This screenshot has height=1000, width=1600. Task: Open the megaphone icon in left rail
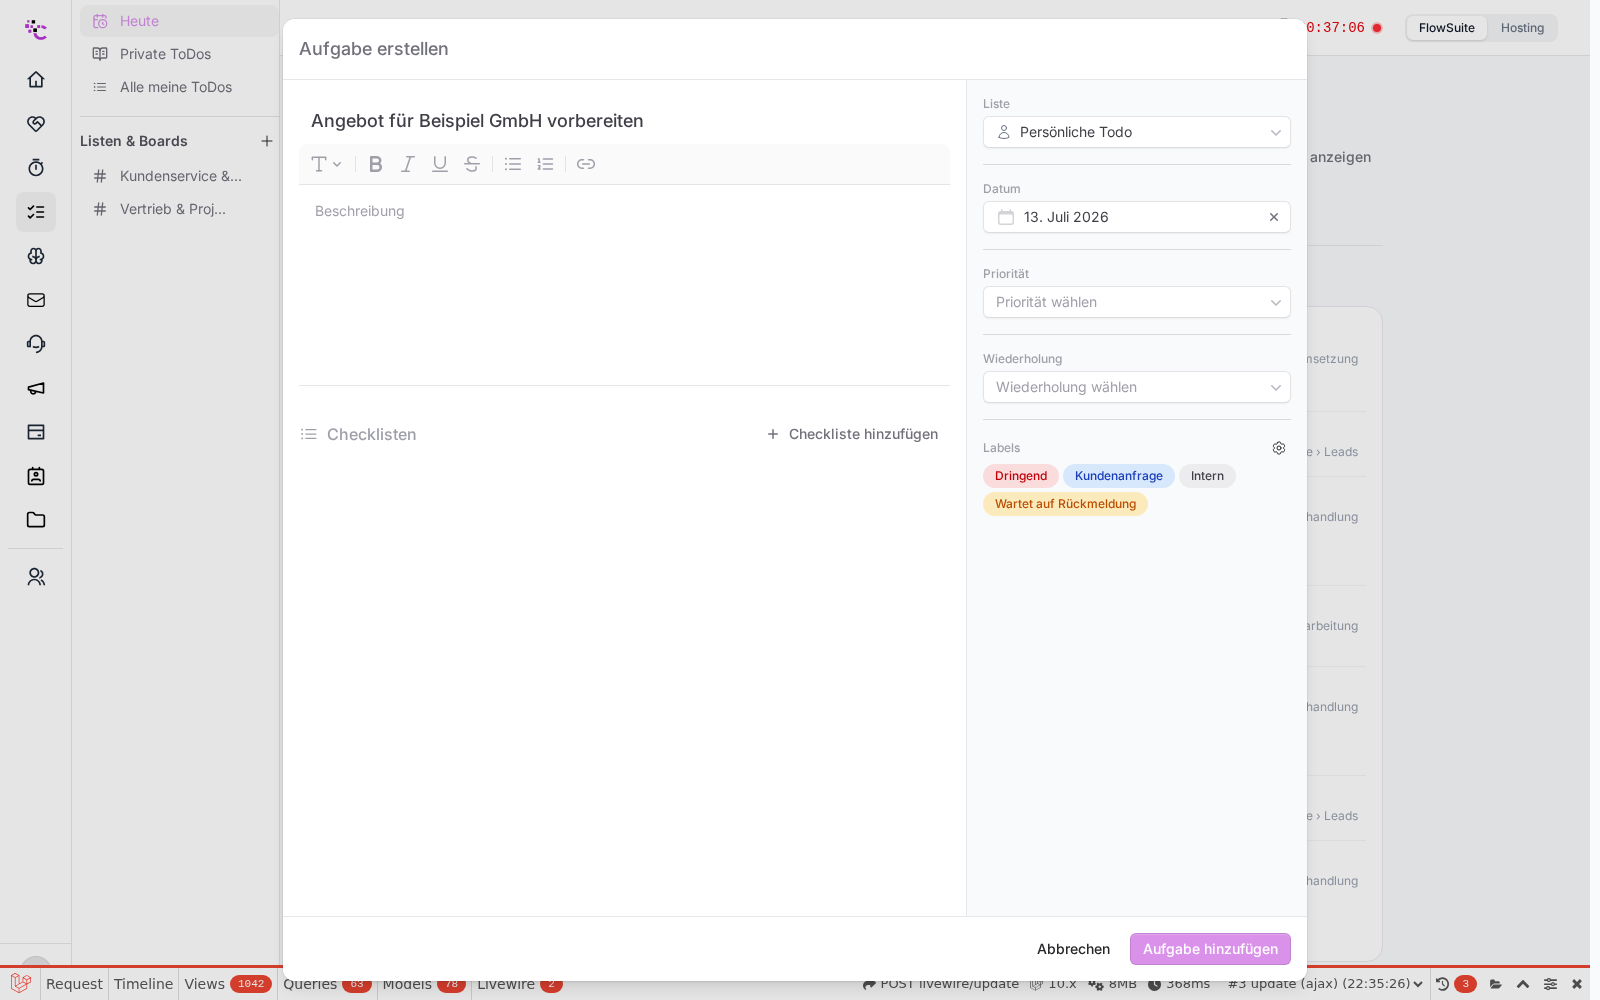tap(36, 388)
